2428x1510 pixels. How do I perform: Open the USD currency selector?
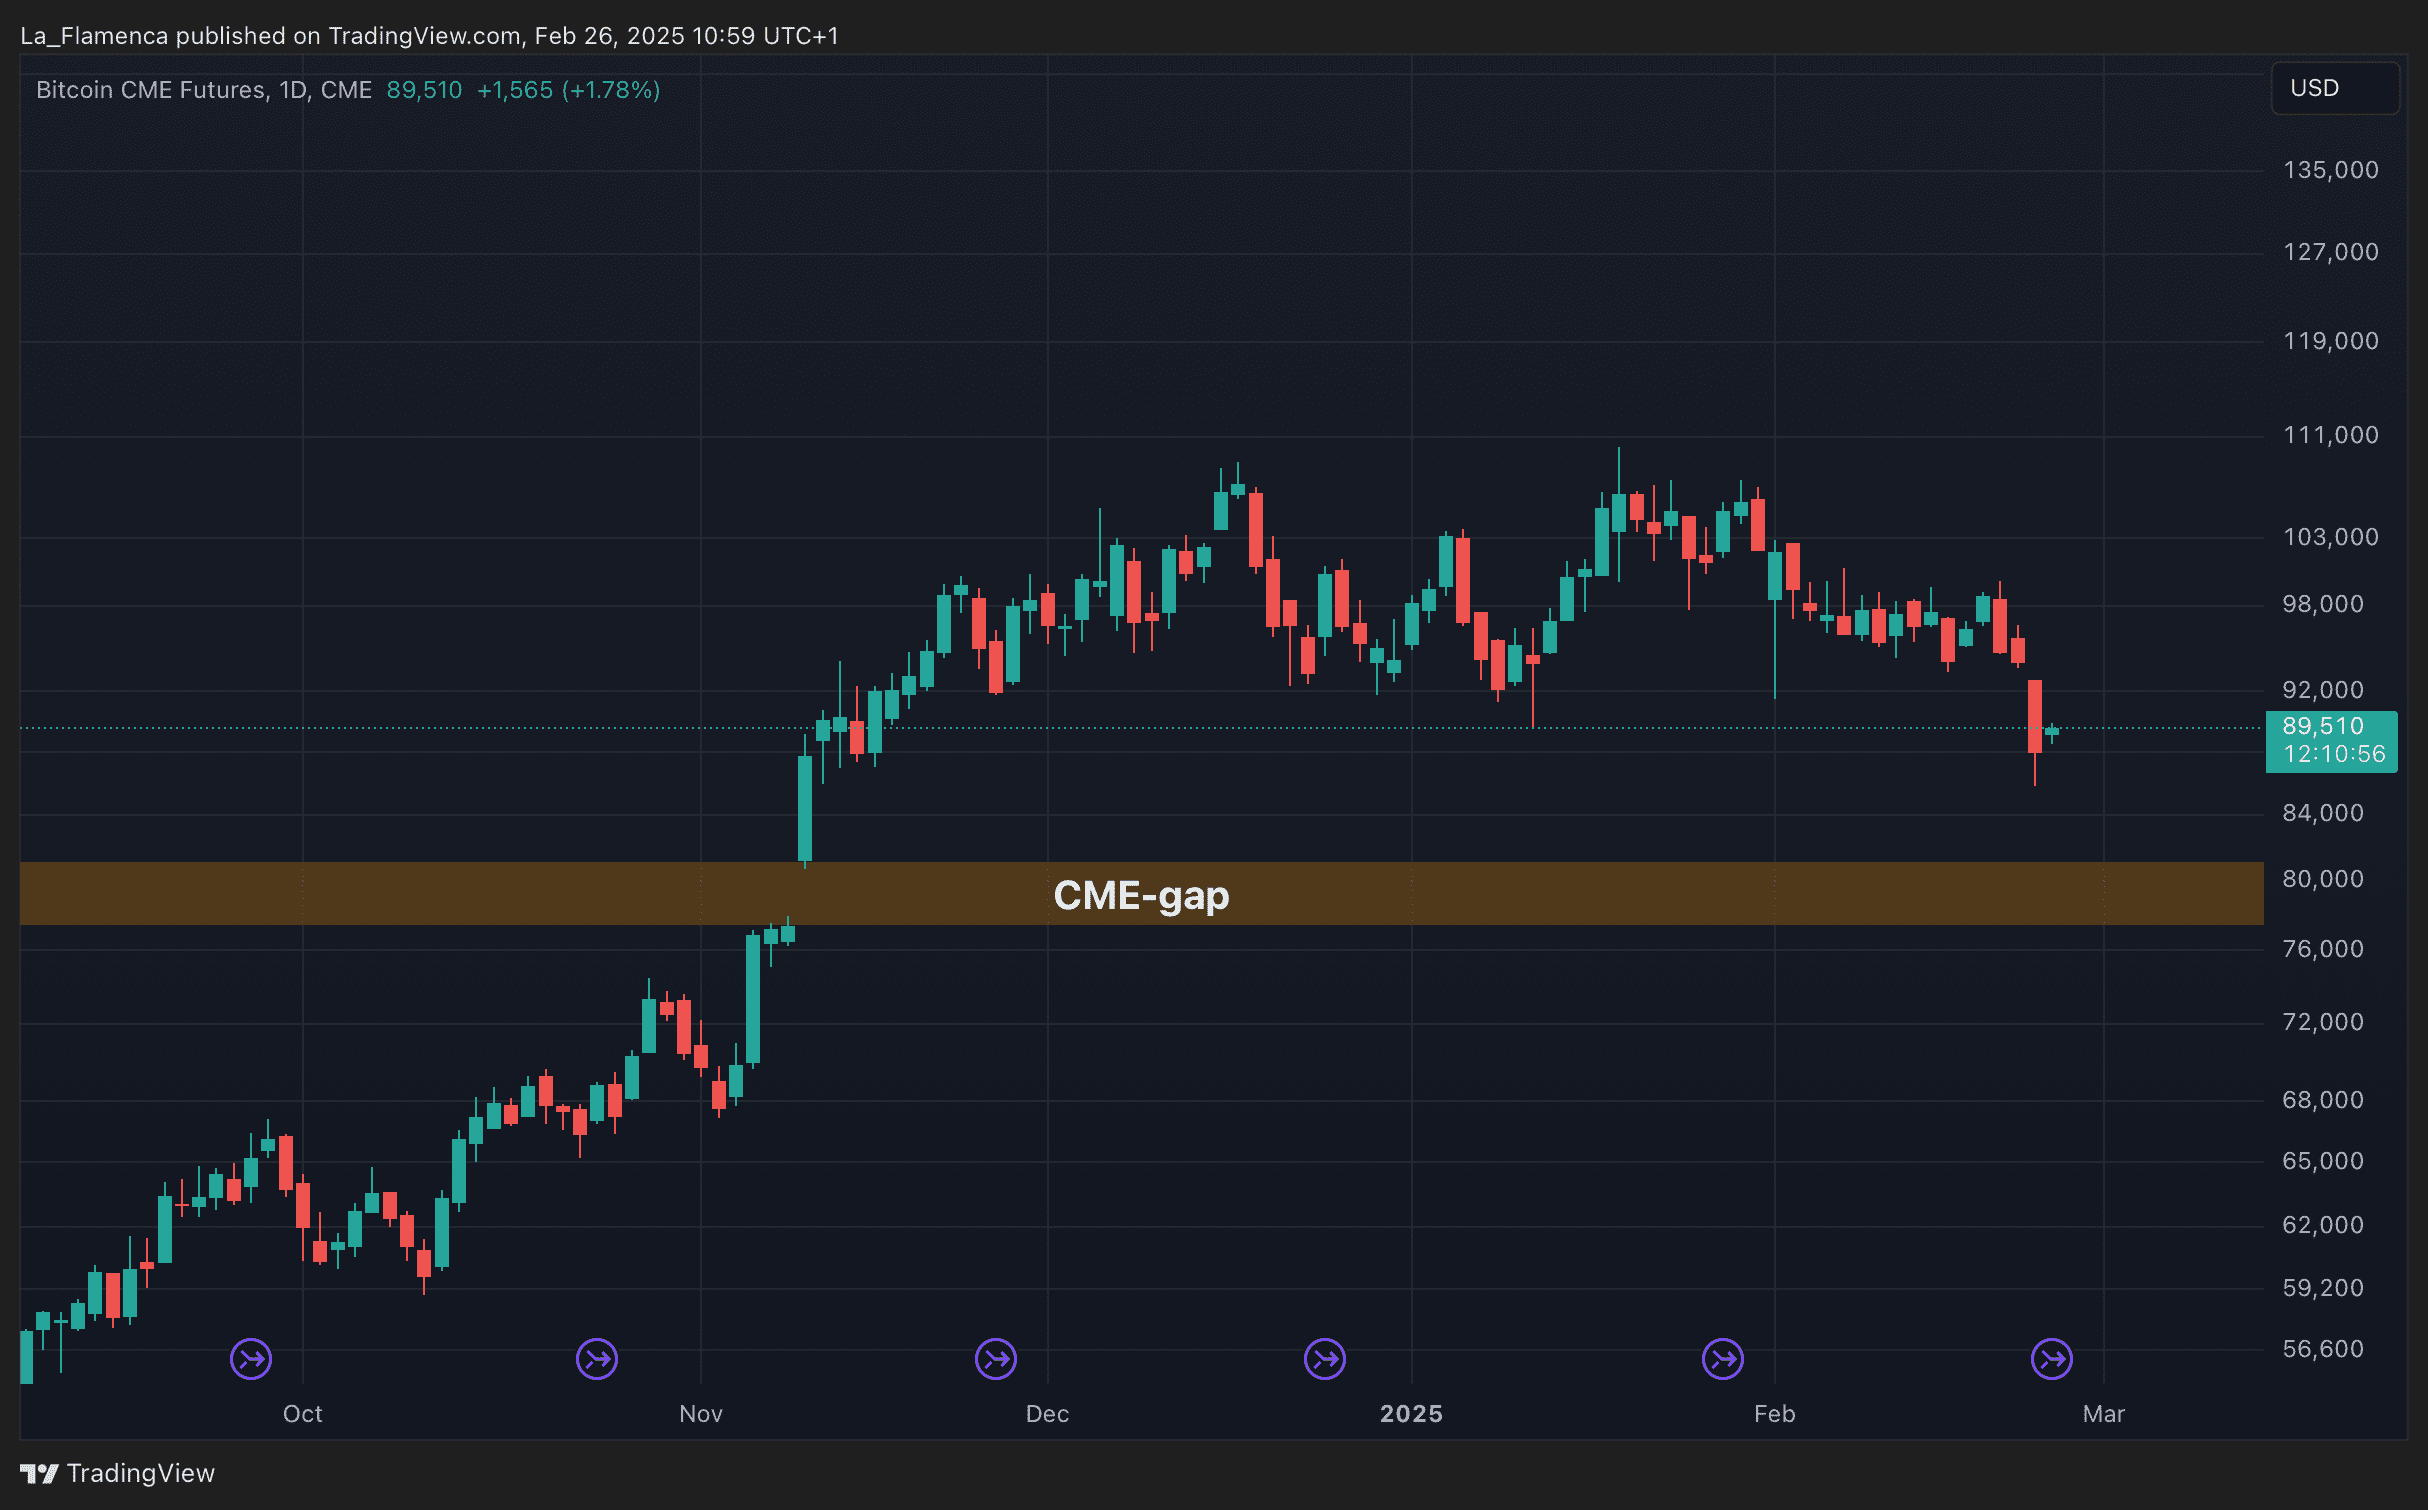point(2335,88)
